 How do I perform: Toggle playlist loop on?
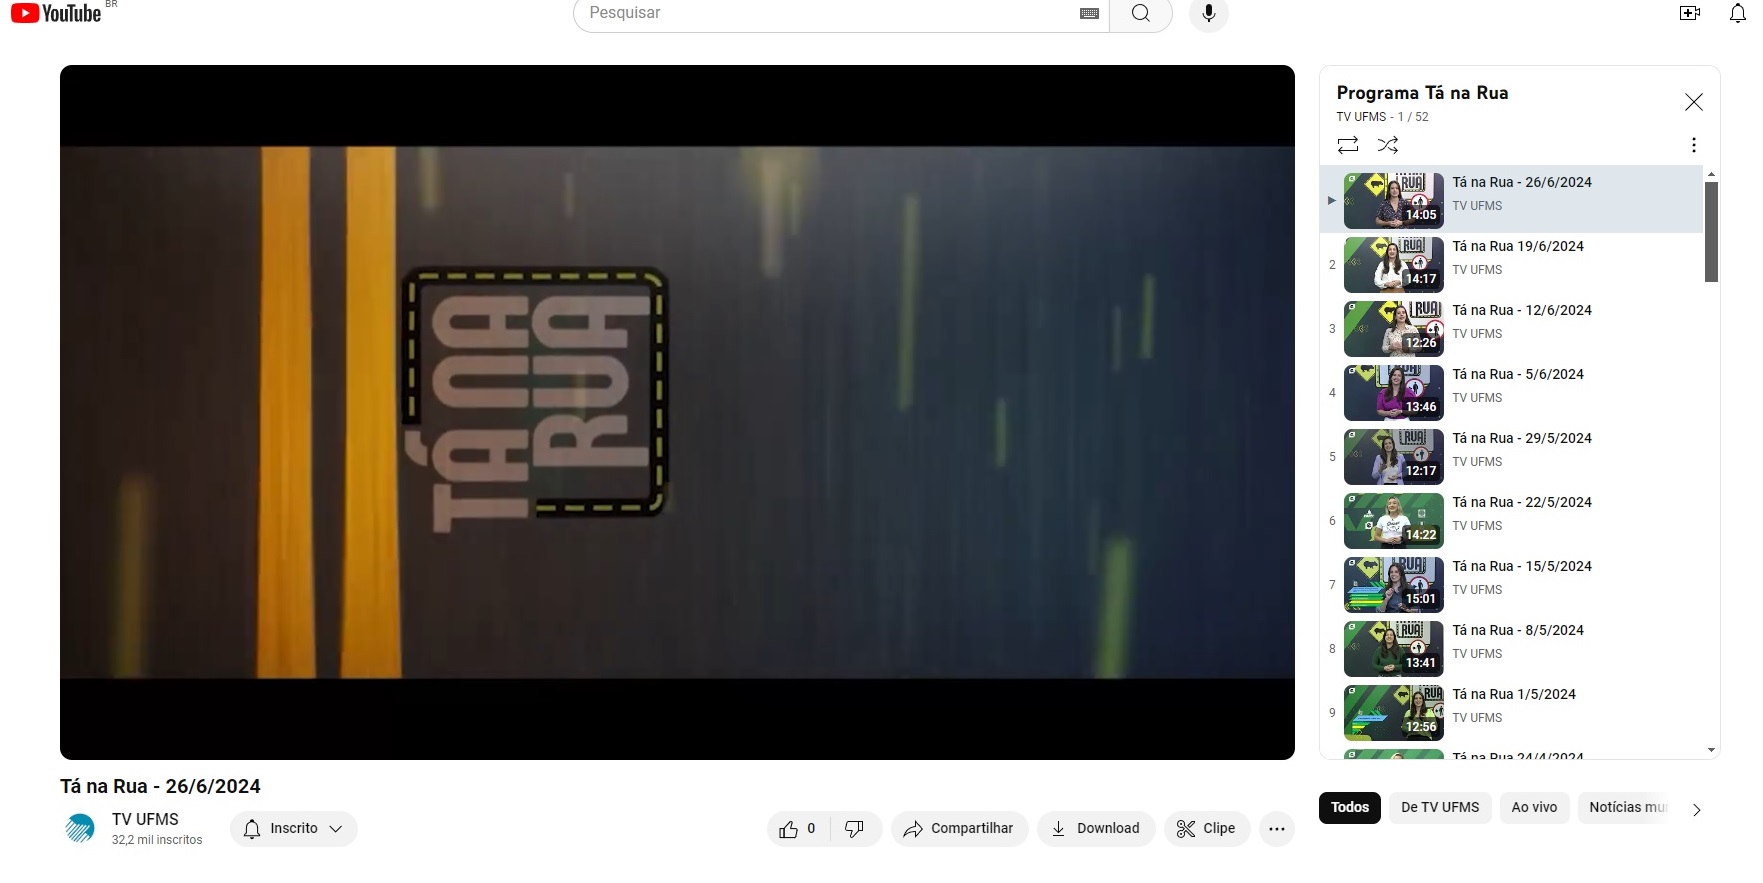1348,145
